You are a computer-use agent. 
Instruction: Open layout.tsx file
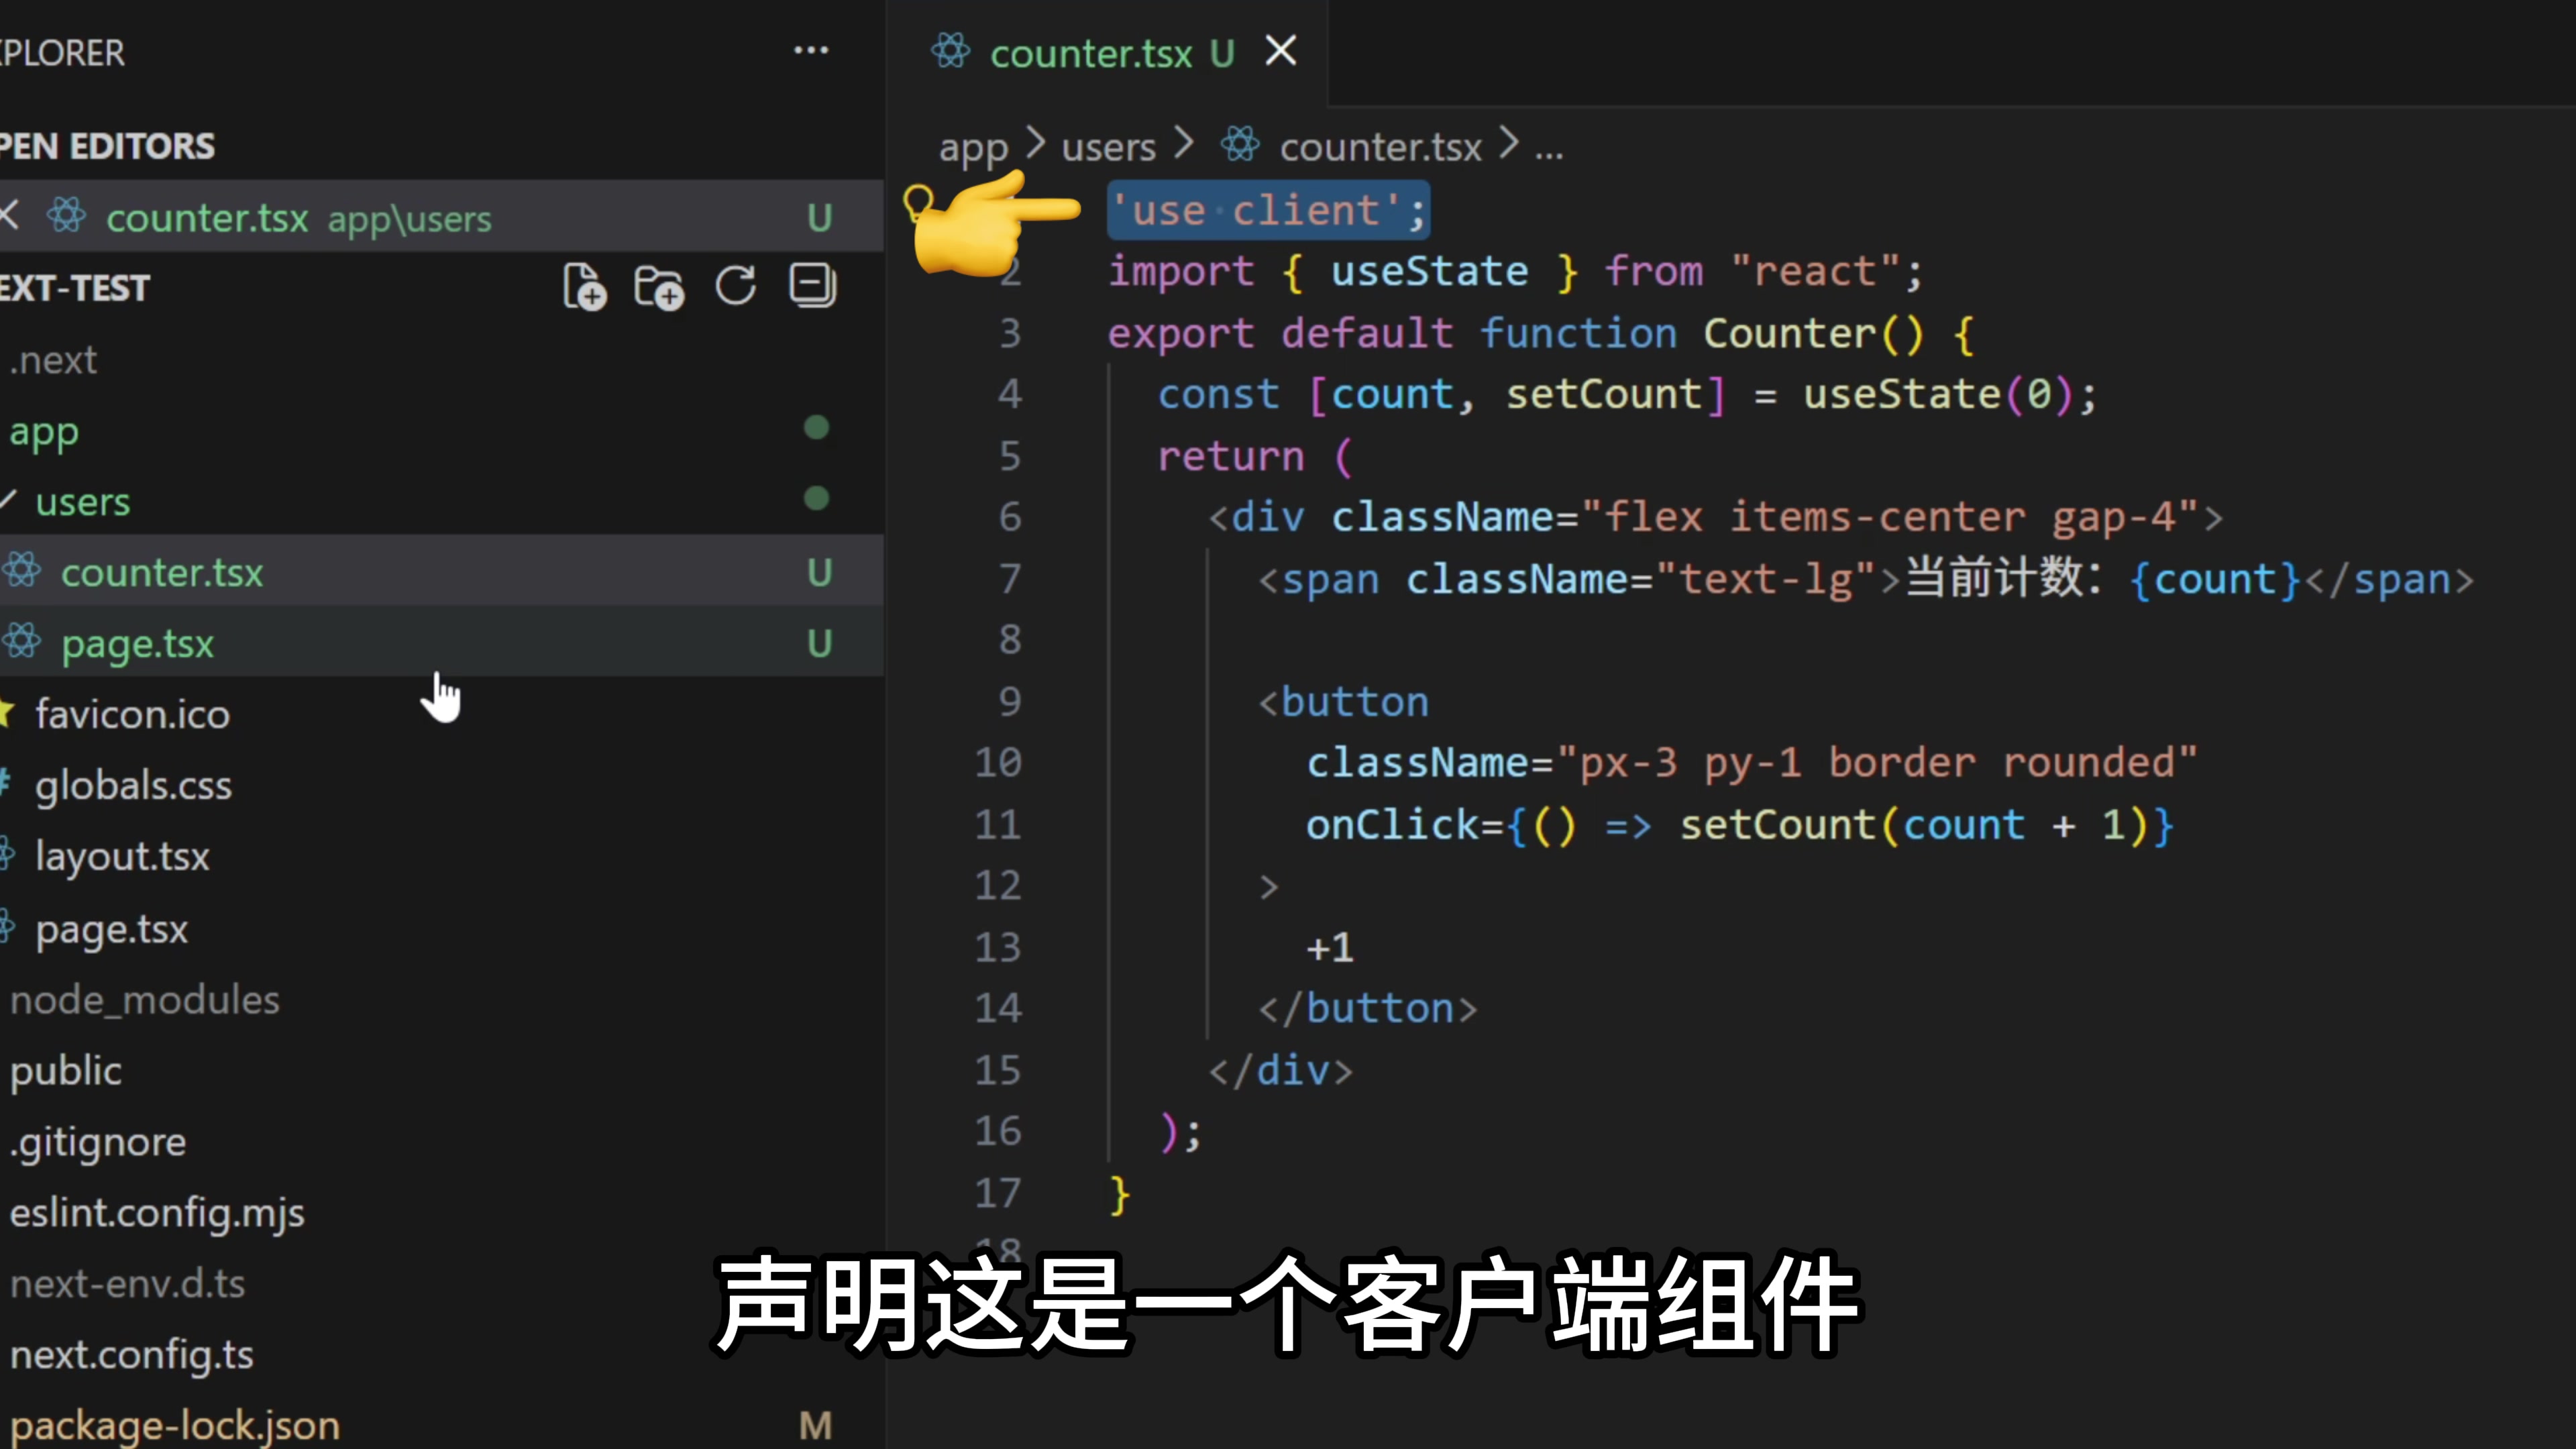[122, 856]
